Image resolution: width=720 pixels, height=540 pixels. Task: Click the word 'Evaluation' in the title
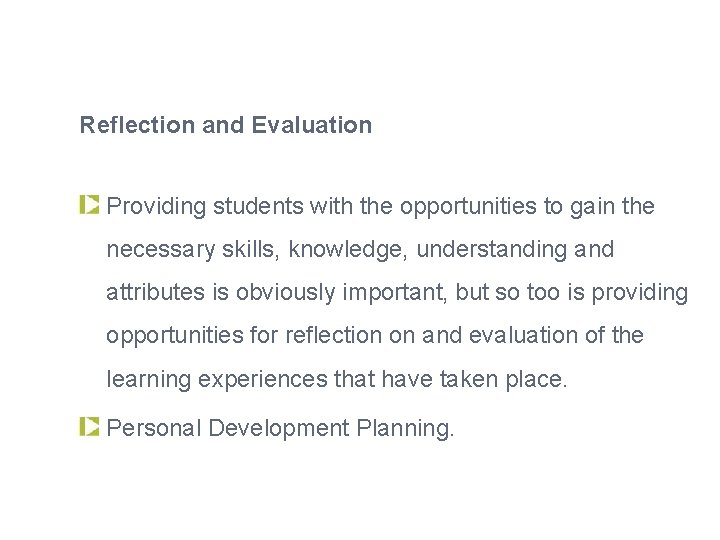(312, 126)
